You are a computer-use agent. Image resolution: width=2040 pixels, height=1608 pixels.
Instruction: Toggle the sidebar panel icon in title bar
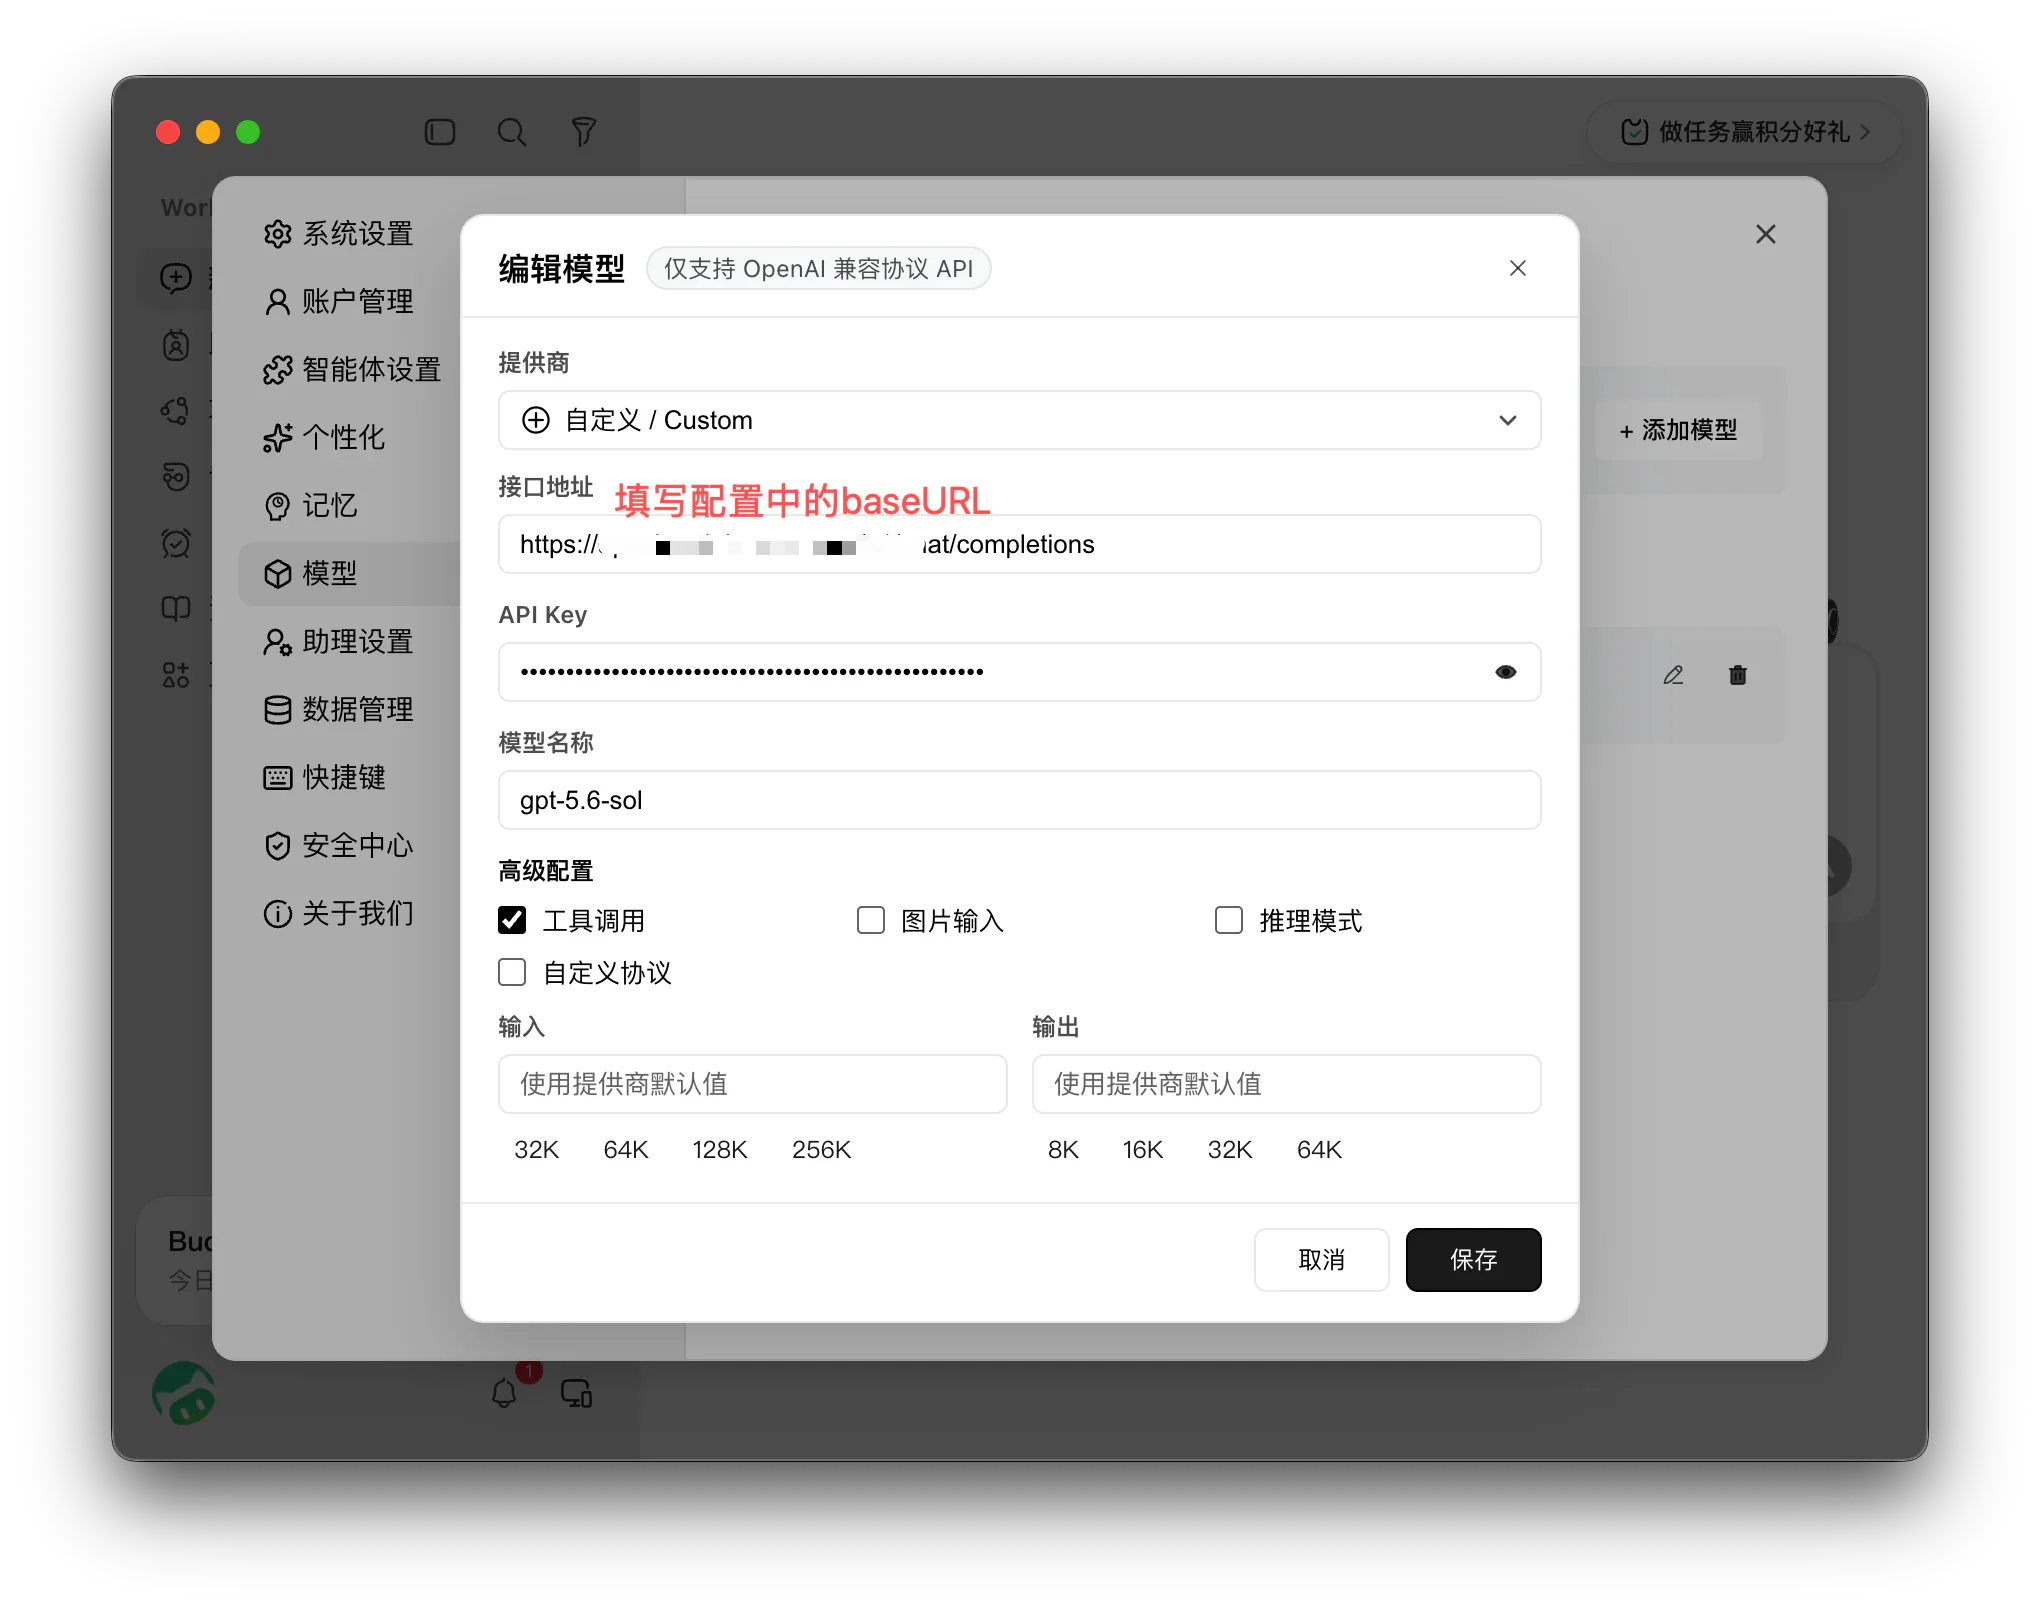coord(440,132)
